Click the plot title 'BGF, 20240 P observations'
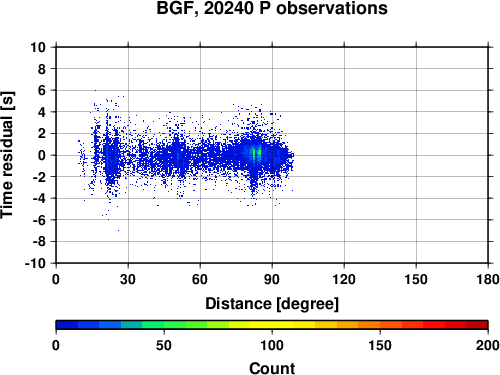500x375 pixels. [272, 8]
